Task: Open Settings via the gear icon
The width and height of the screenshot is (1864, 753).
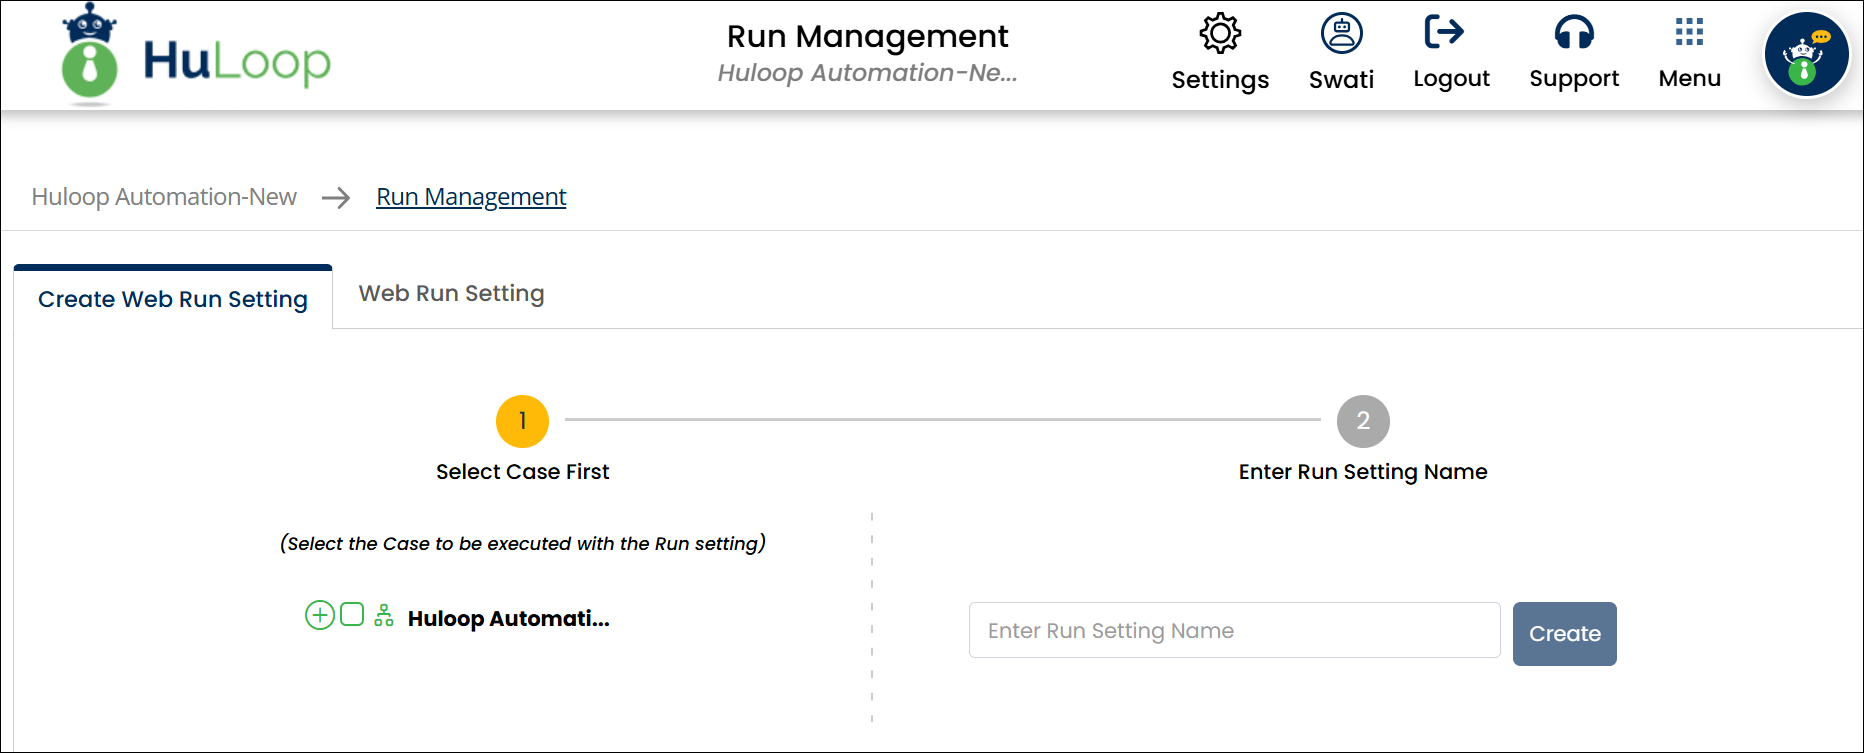Action: click(x=1220, y=34)
